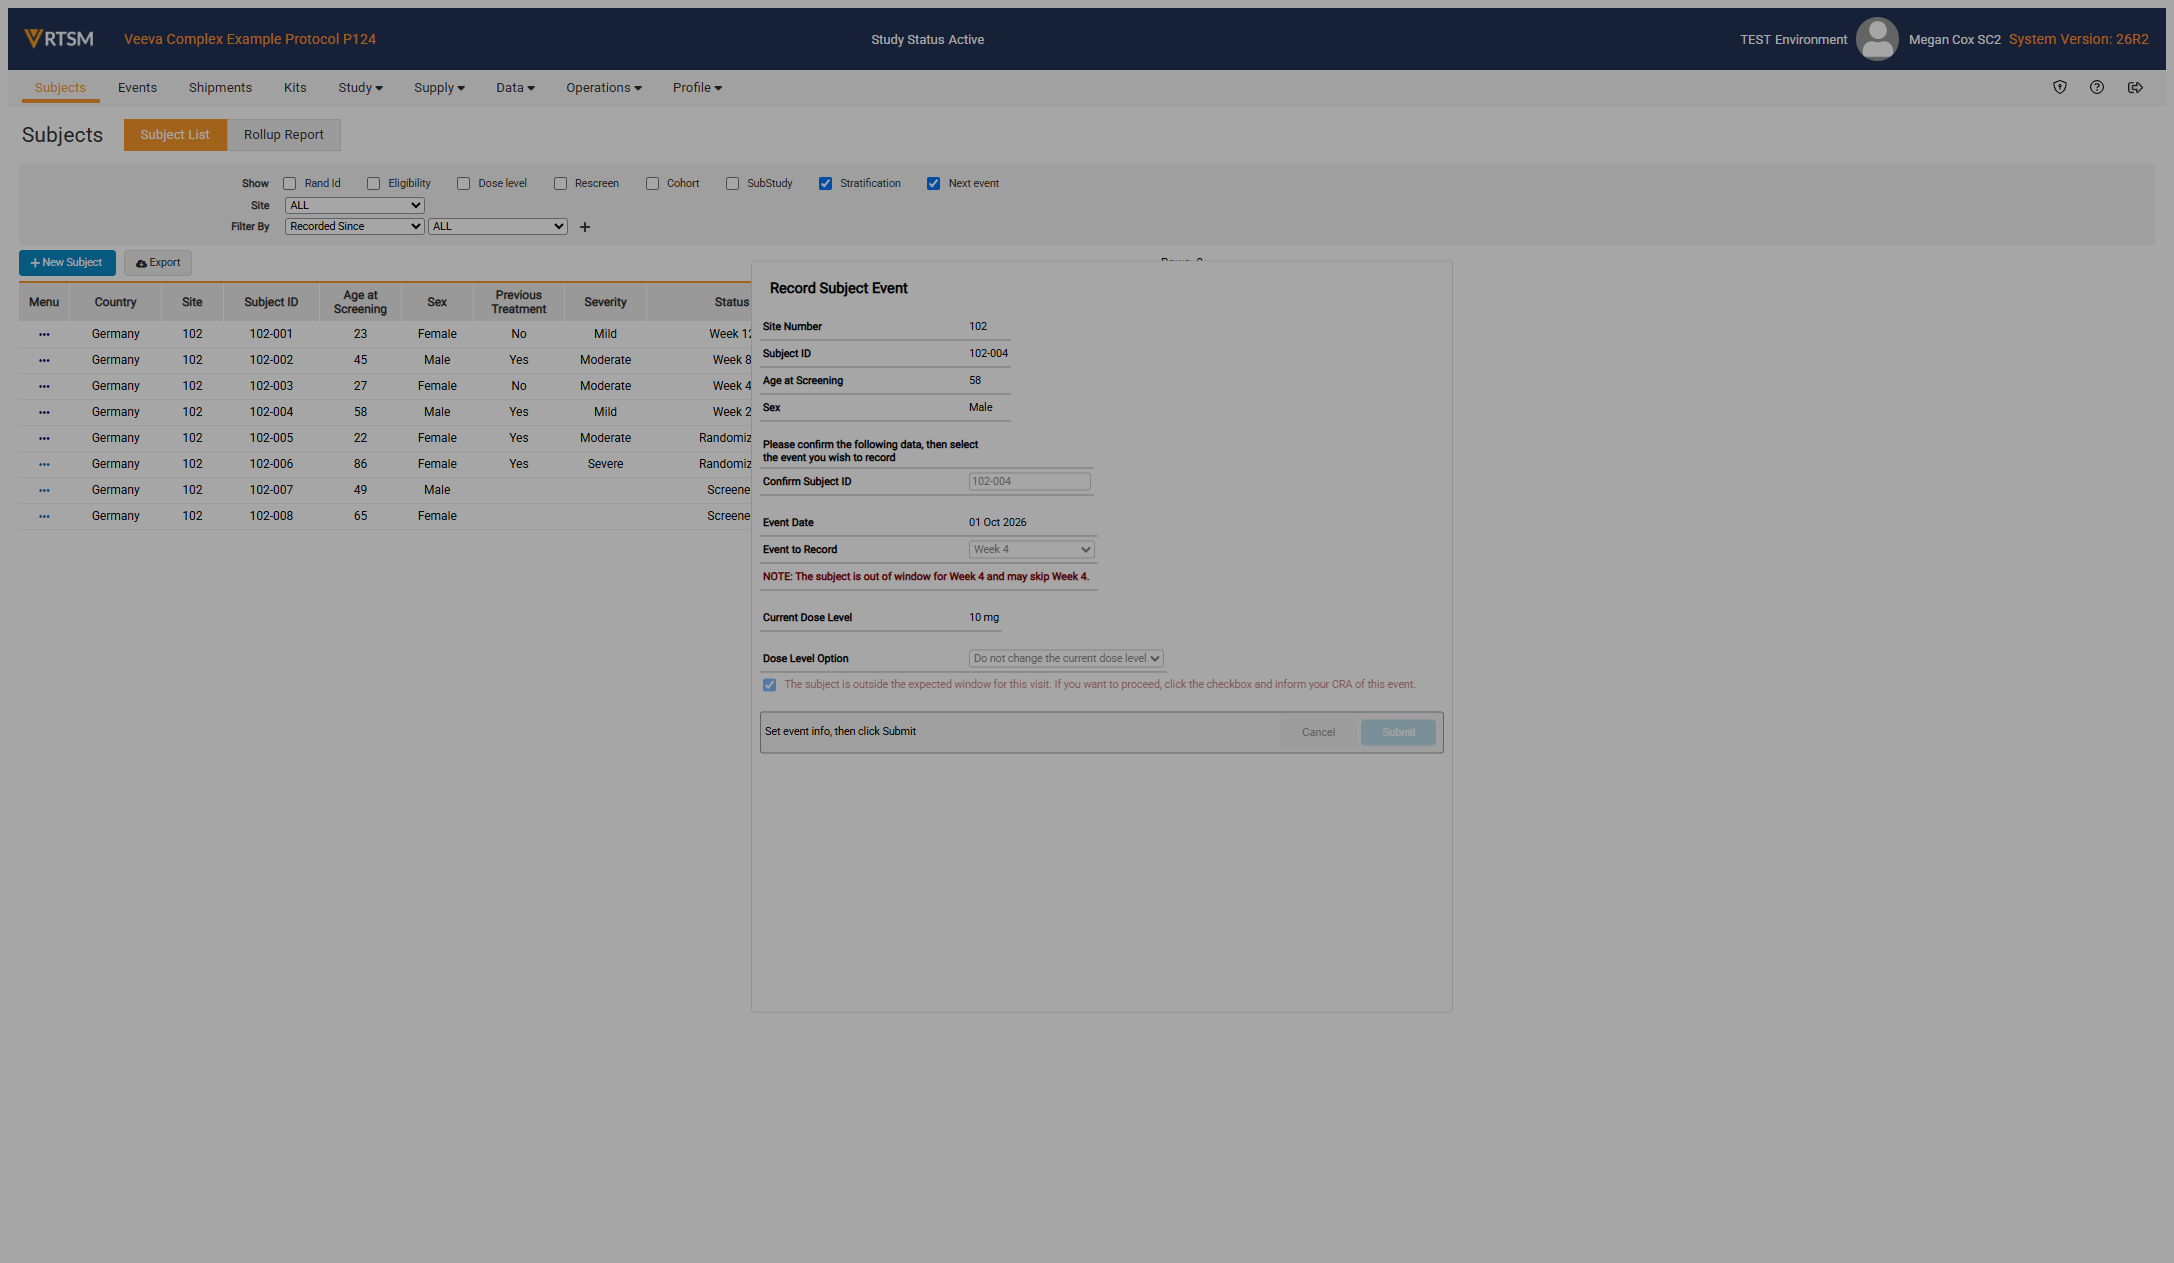
Task: Check the Rescreen option
Action: (x=560, y=184)
